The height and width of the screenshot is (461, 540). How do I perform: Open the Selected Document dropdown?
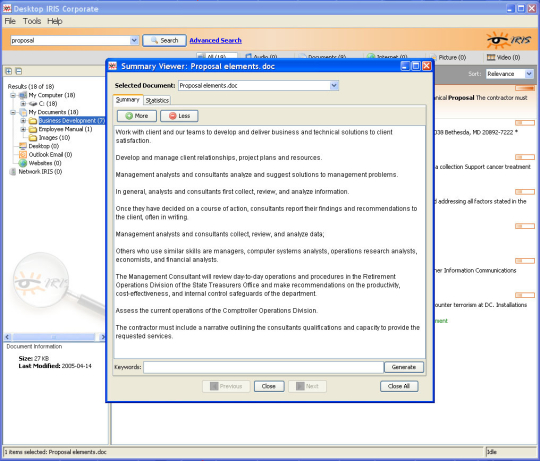pyautogui.click(x=334, y=85)
